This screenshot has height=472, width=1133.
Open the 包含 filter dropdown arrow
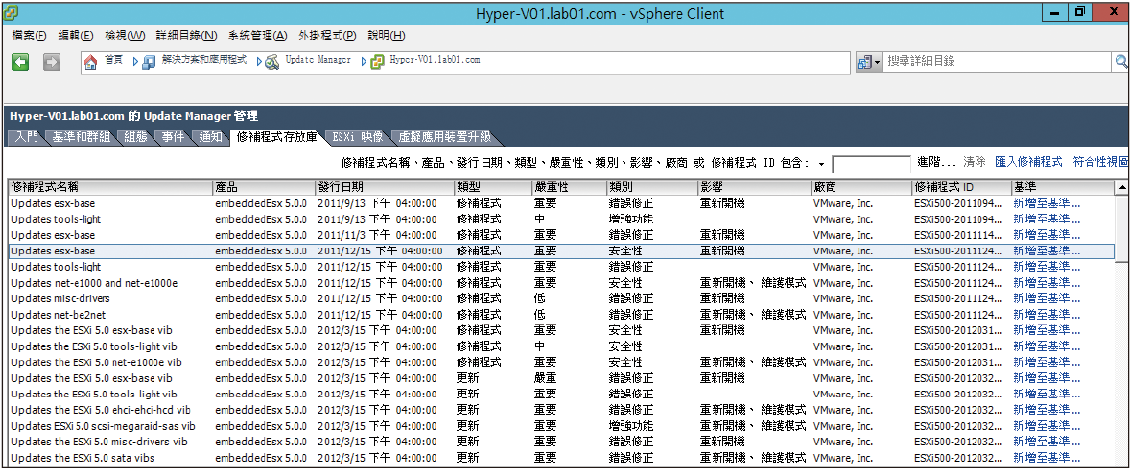click(x=822, y=165)
